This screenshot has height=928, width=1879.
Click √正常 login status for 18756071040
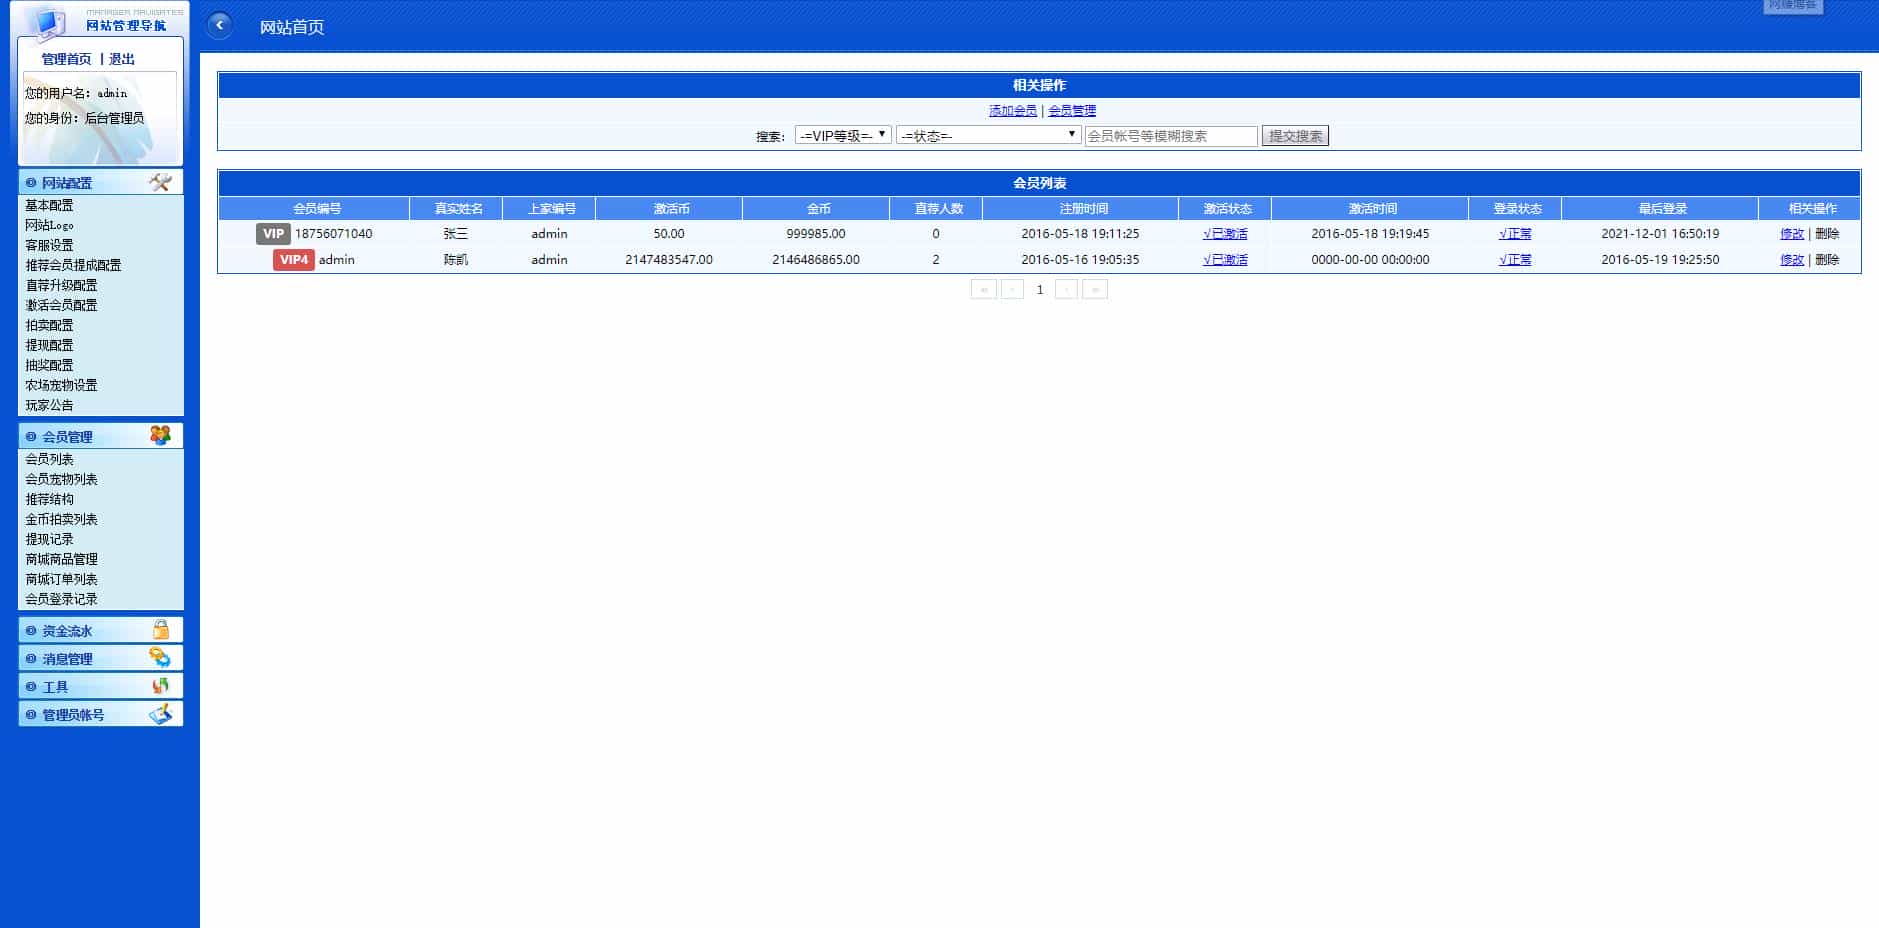tap(1515, 234)
